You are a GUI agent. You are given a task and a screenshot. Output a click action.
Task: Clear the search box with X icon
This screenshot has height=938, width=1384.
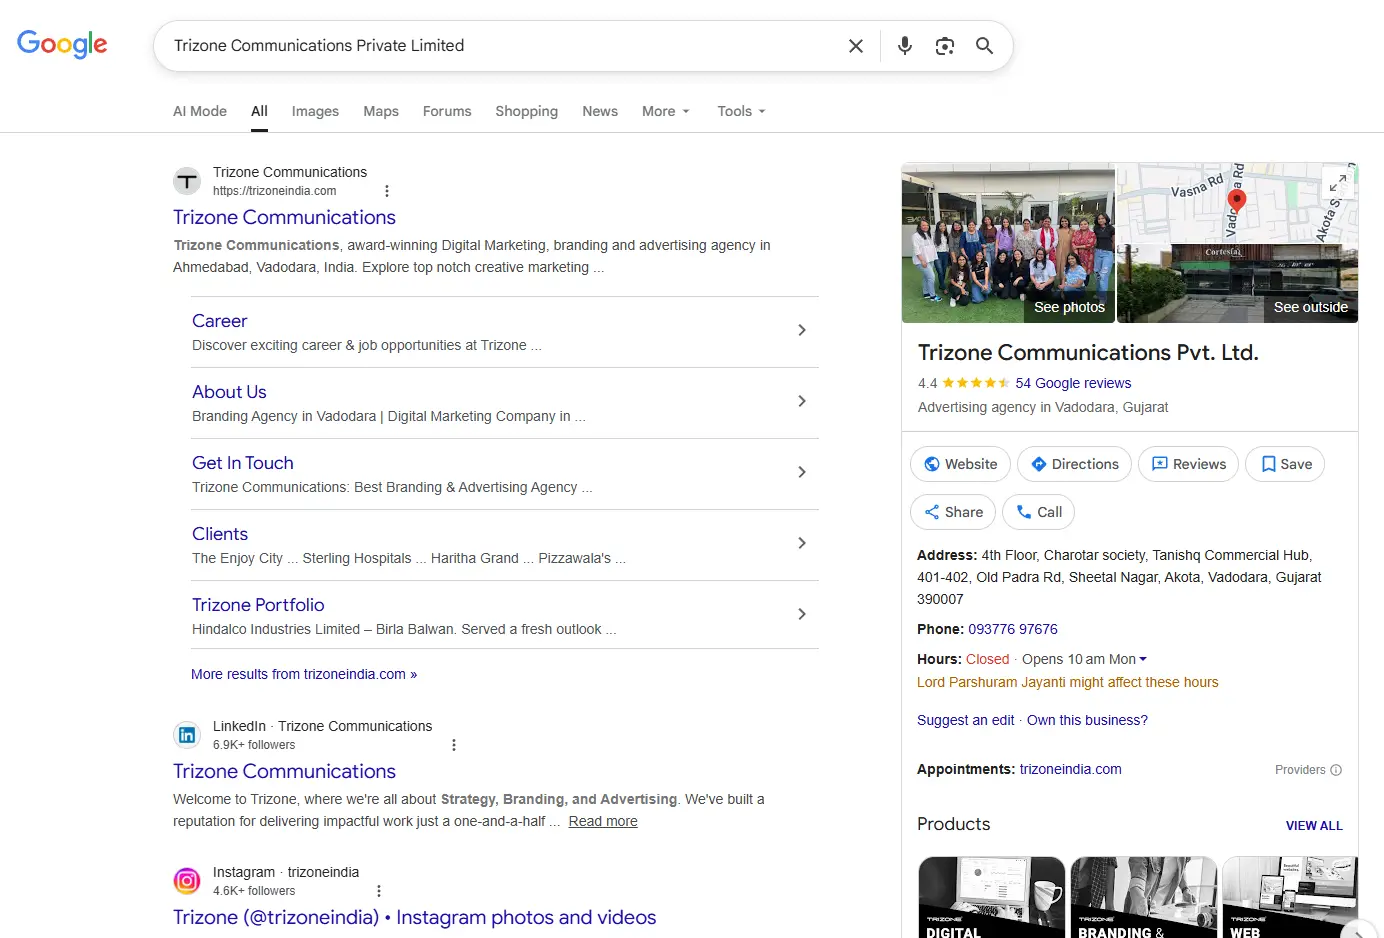tap(855, 46)
